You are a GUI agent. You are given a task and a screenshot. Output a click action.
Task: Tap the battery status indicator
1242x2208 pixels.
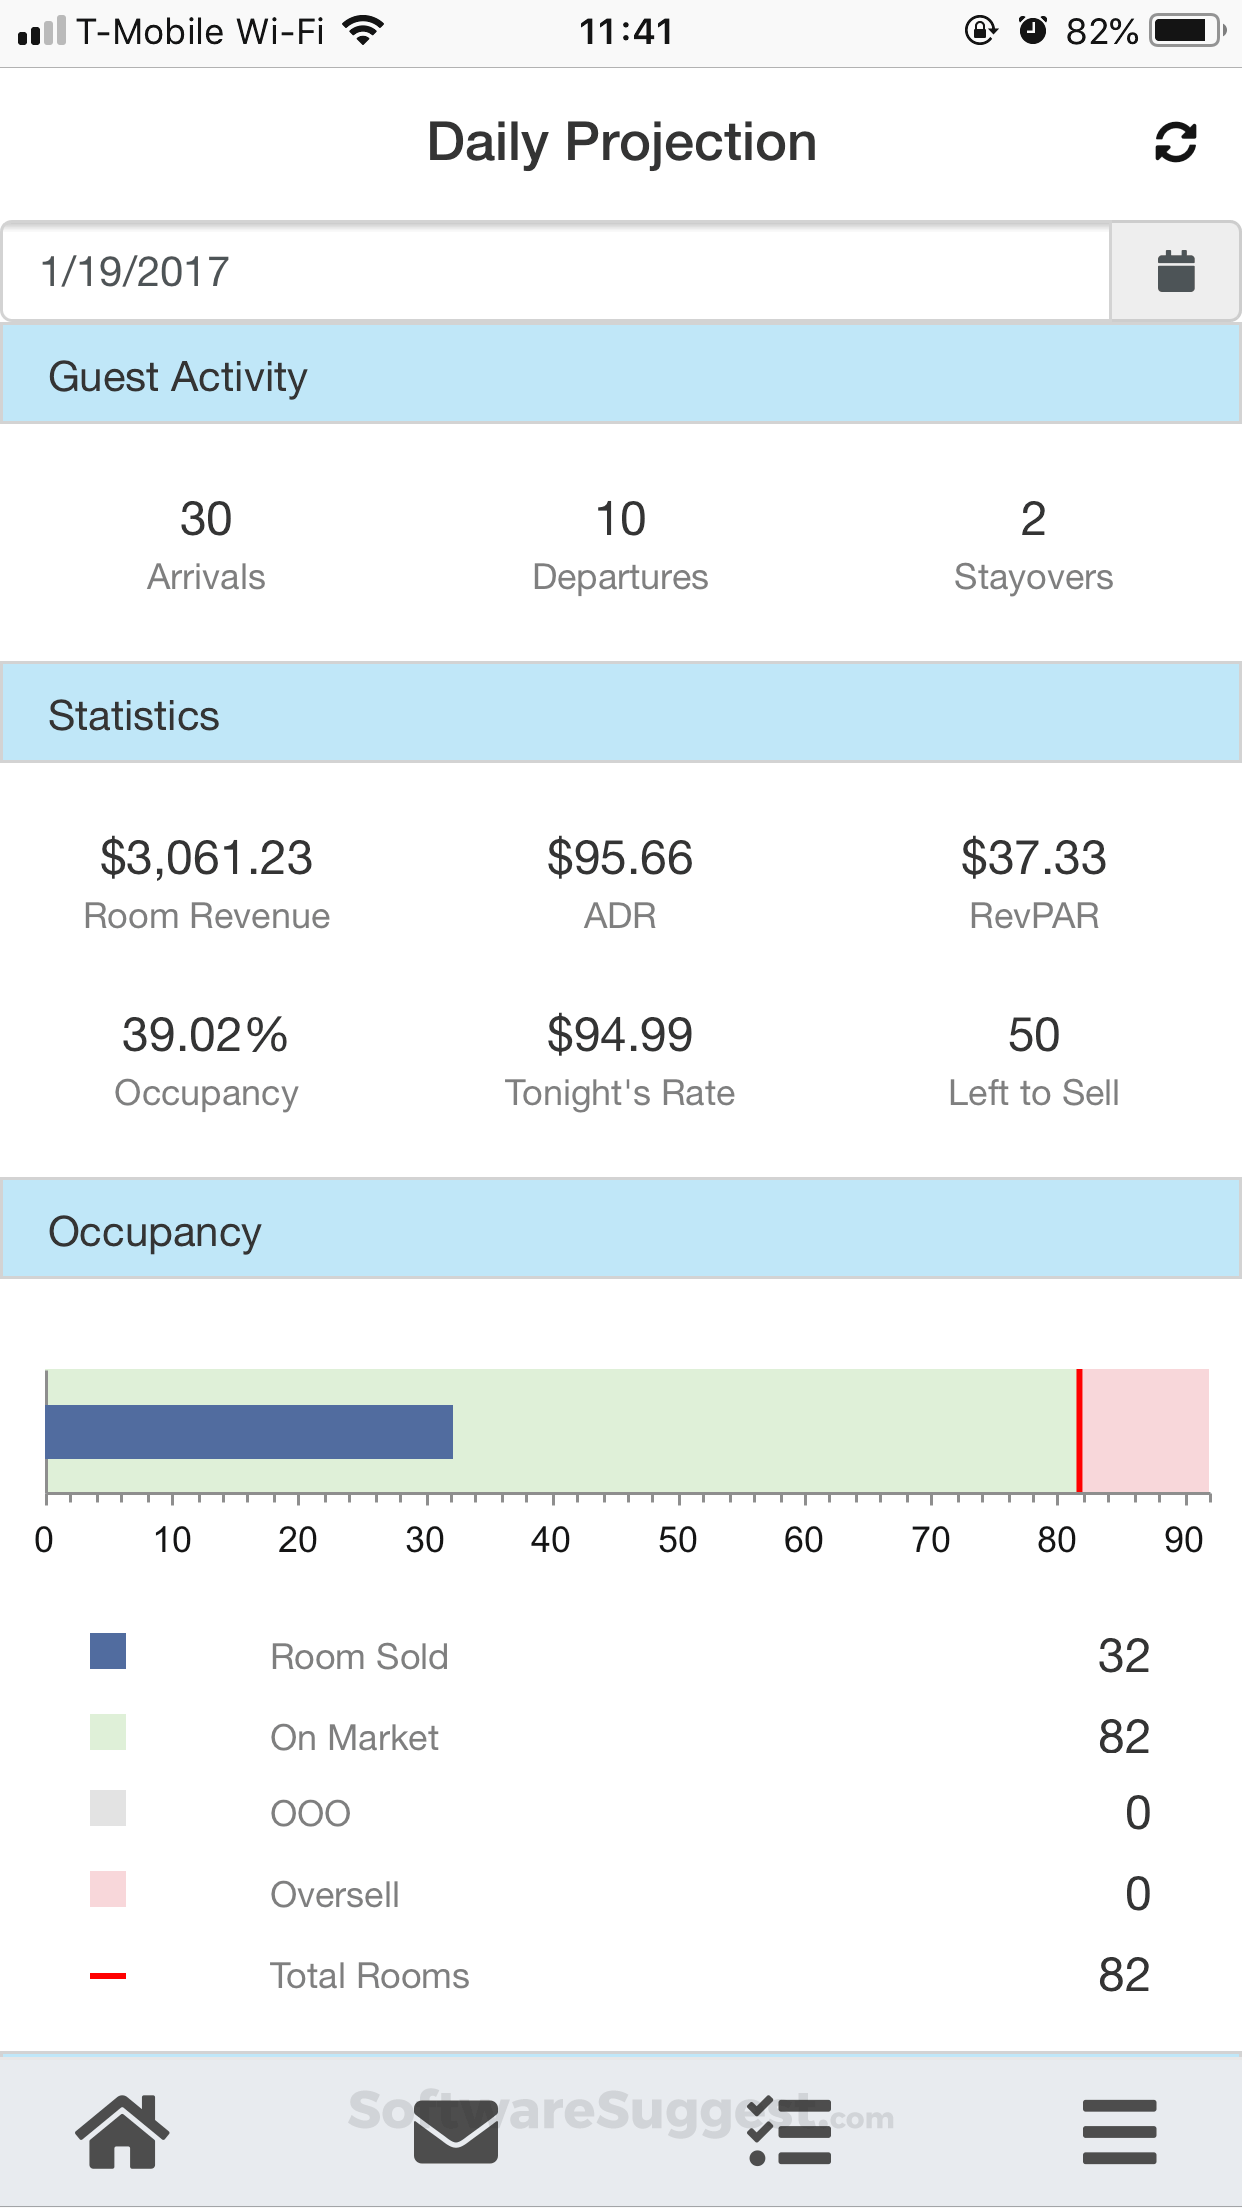point(1187,31)
